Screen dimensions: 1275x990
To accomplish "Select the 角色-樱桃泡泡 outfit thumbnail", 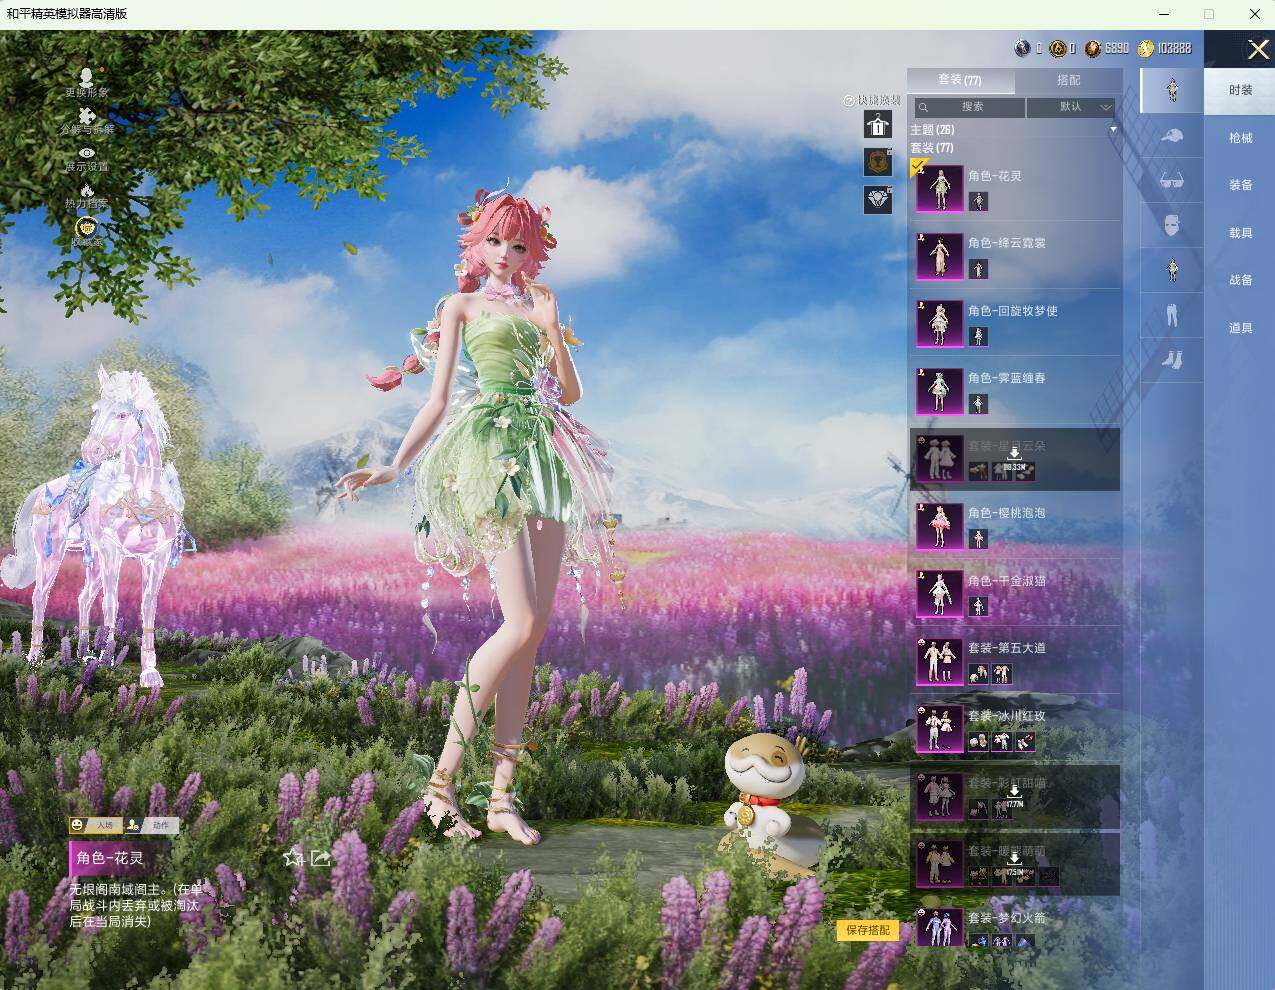I will pos(939,525).
